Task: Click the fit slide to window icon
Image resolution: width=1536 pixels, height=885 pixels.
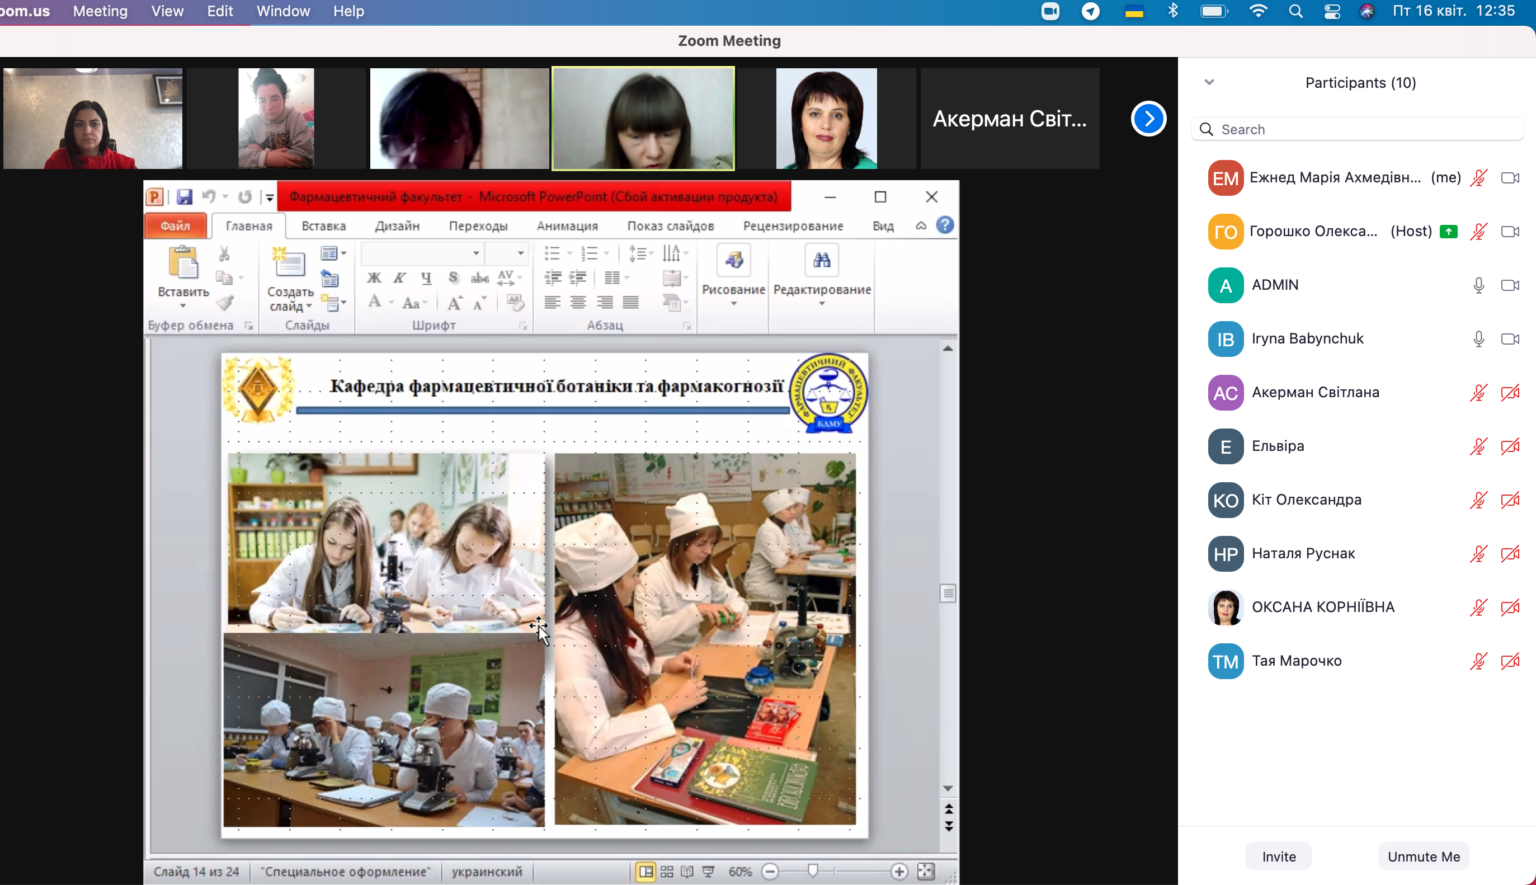Action: click(x=926, y=872)
